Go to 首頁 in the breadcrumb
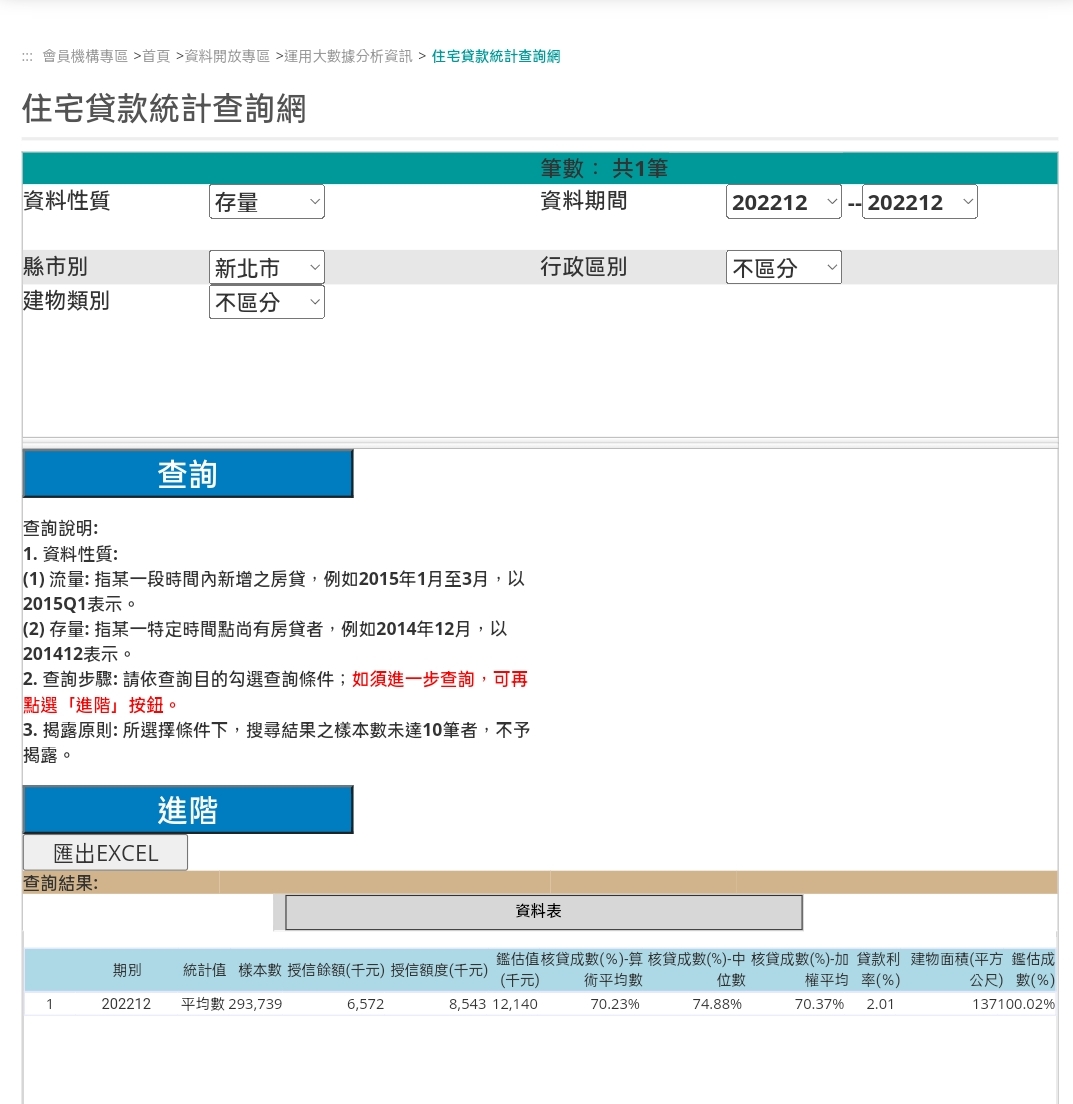1073x1104 pixels. point(156,56)
